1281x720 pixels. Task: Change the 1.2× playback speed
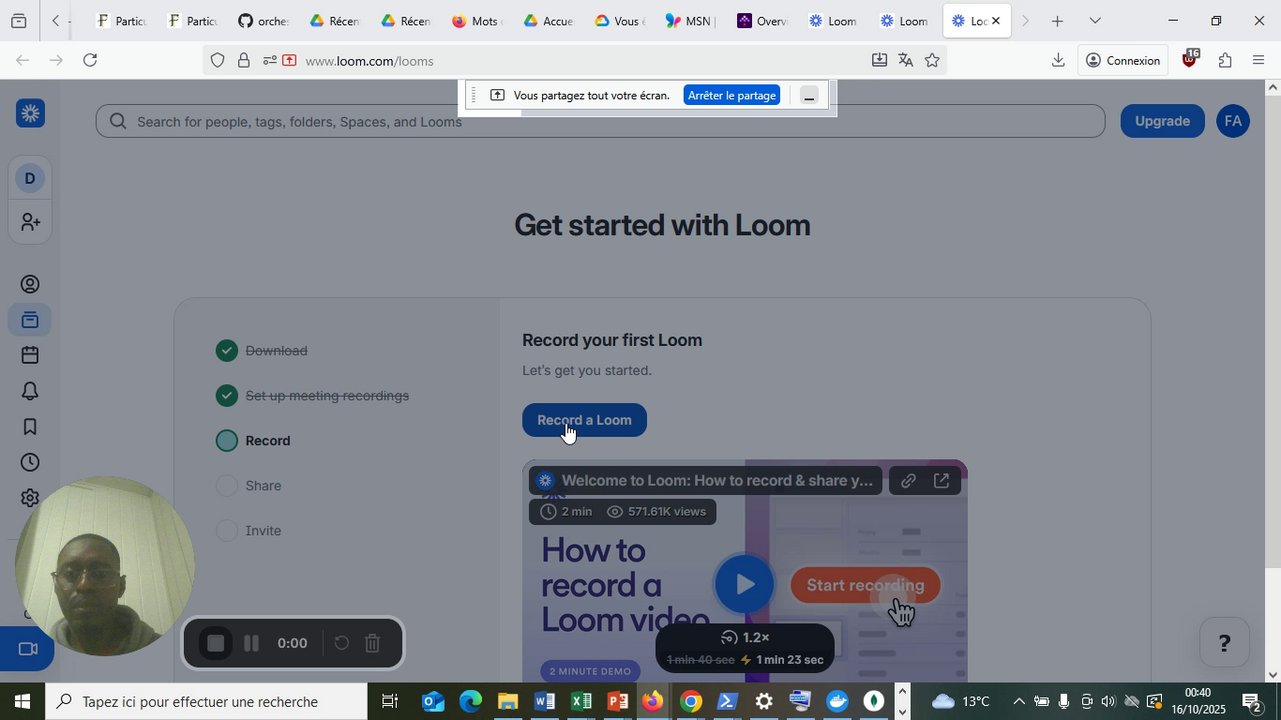tap(745, 637)
